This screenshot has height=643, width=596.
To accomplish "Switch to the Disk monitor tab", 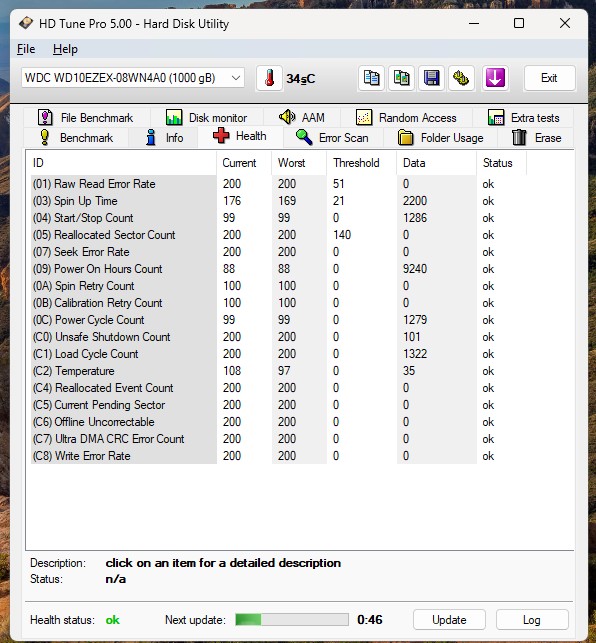I will pyautogui.click(x=206, y=118).
